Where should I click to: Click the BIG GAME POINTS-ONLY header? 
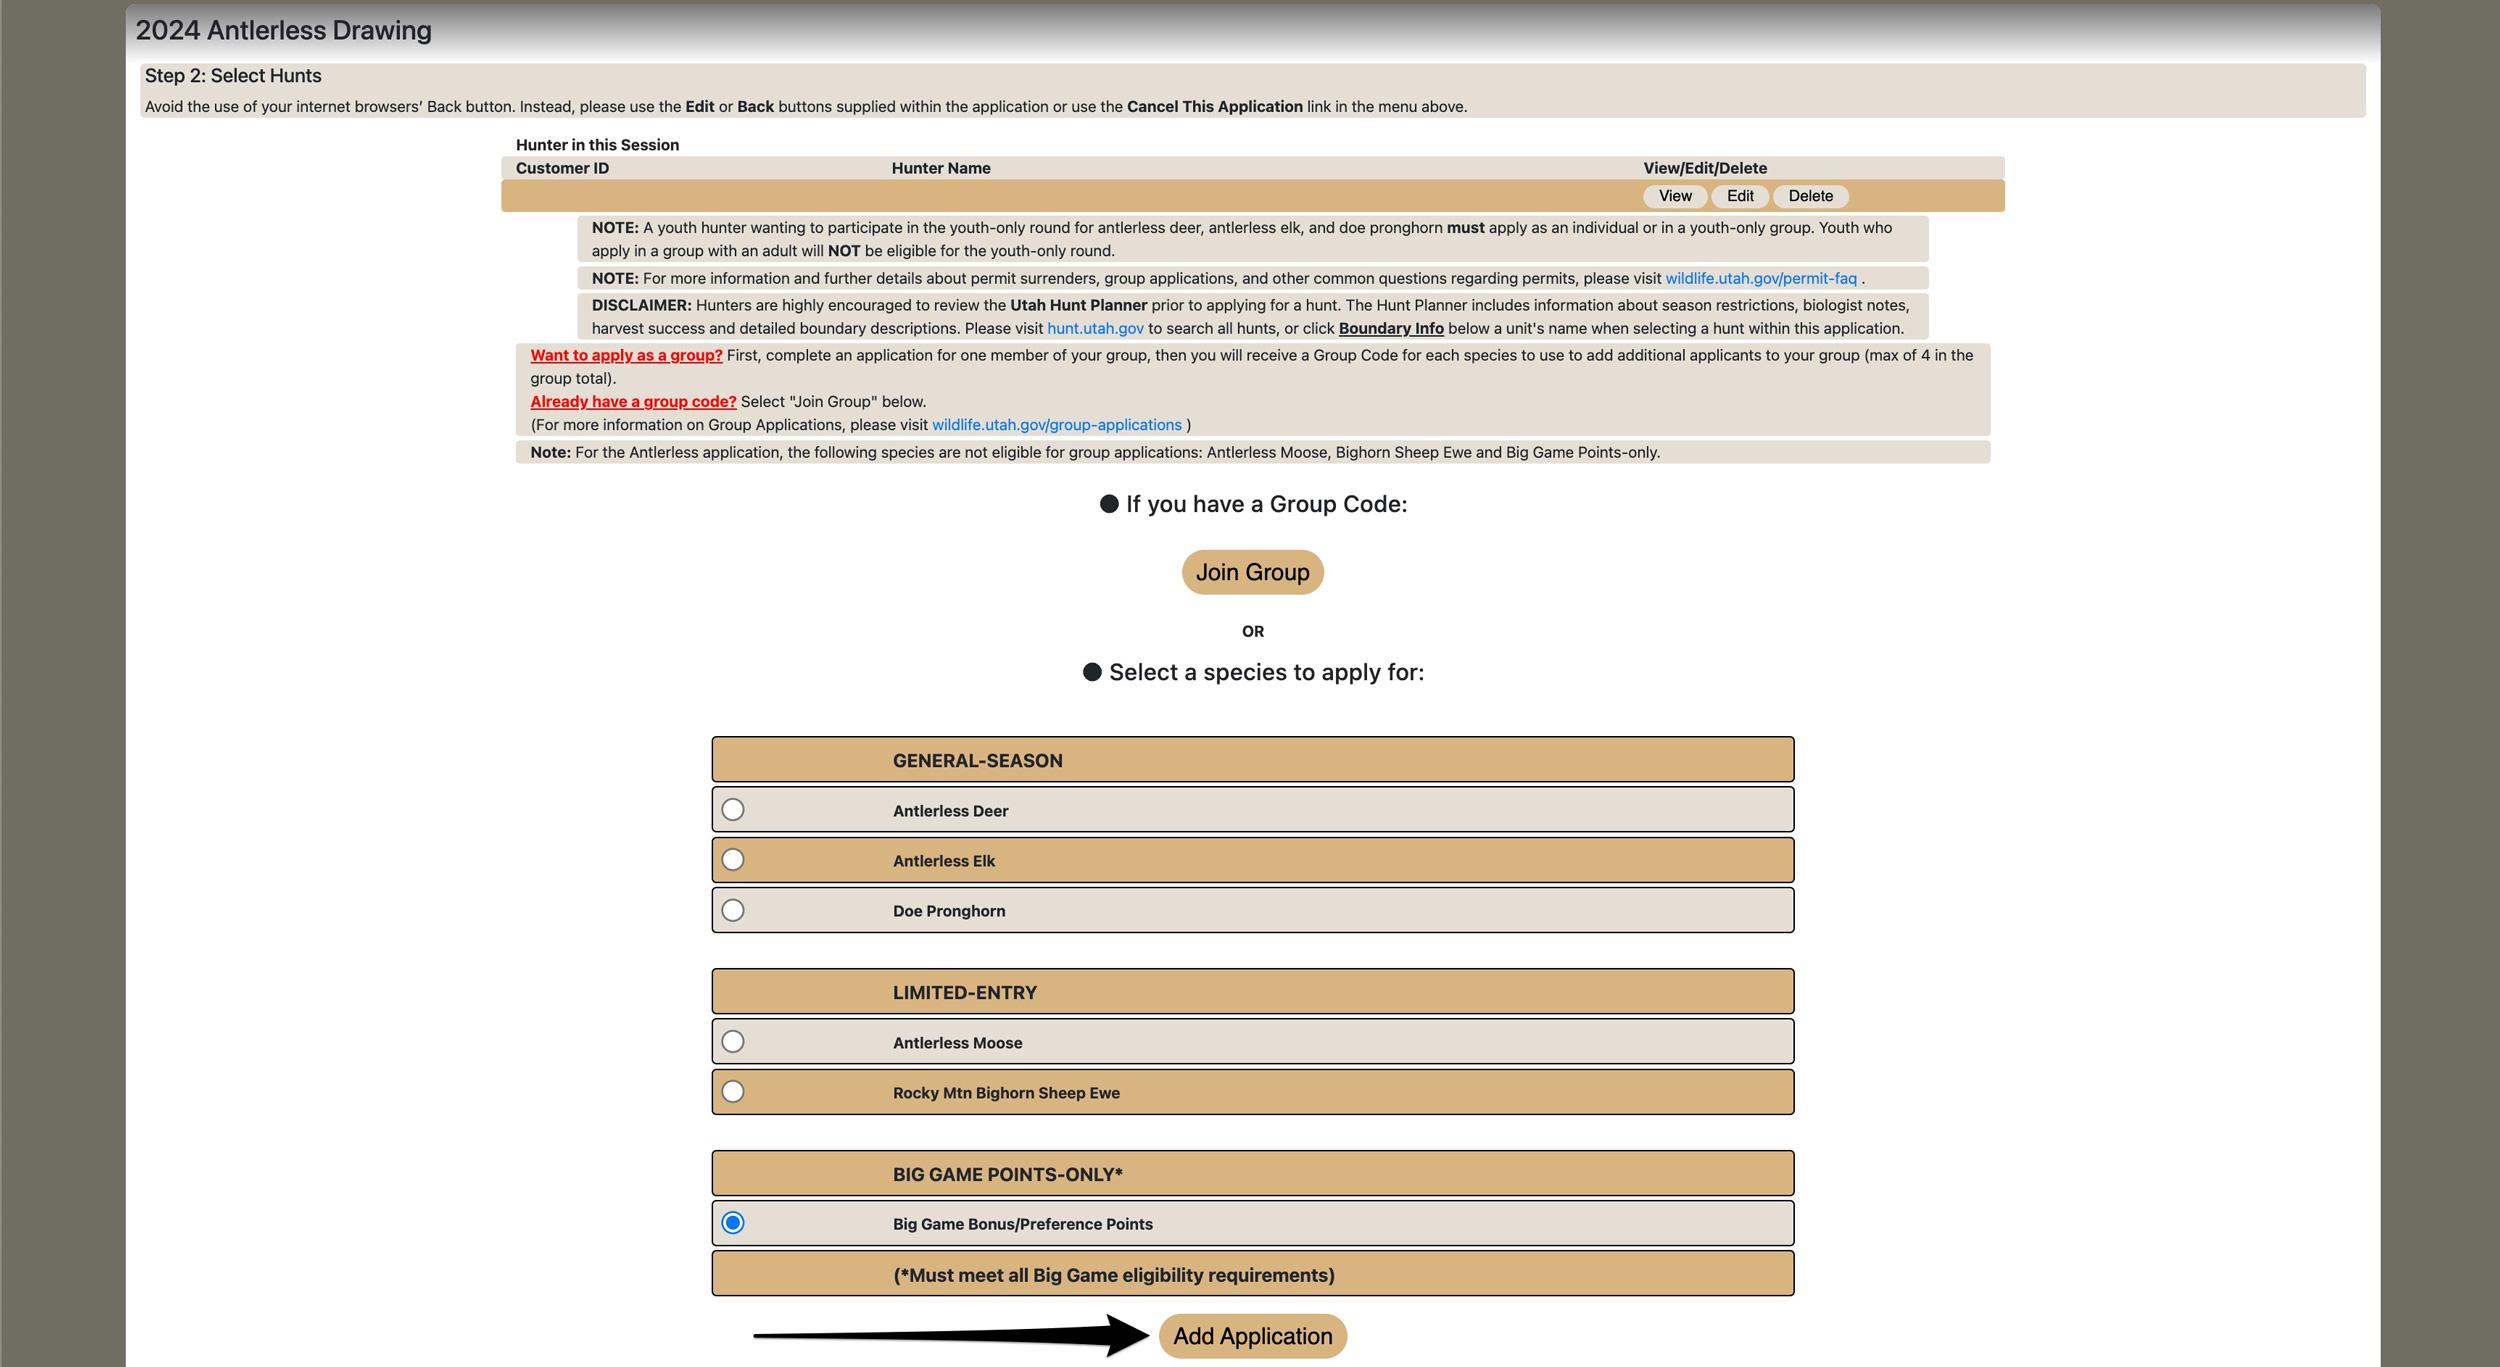tap(1007, 1175)
